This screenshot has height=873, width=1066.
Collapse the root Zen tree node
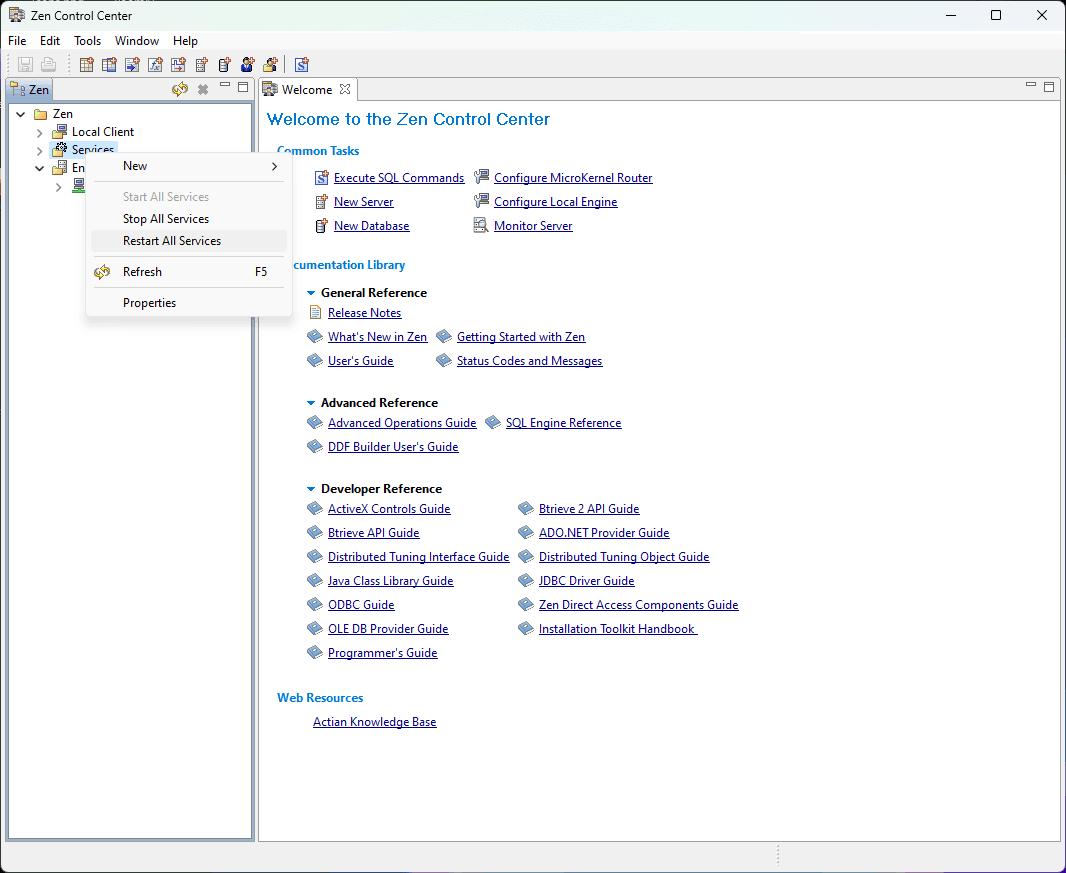pyautogui.click(x=21, y=114)
